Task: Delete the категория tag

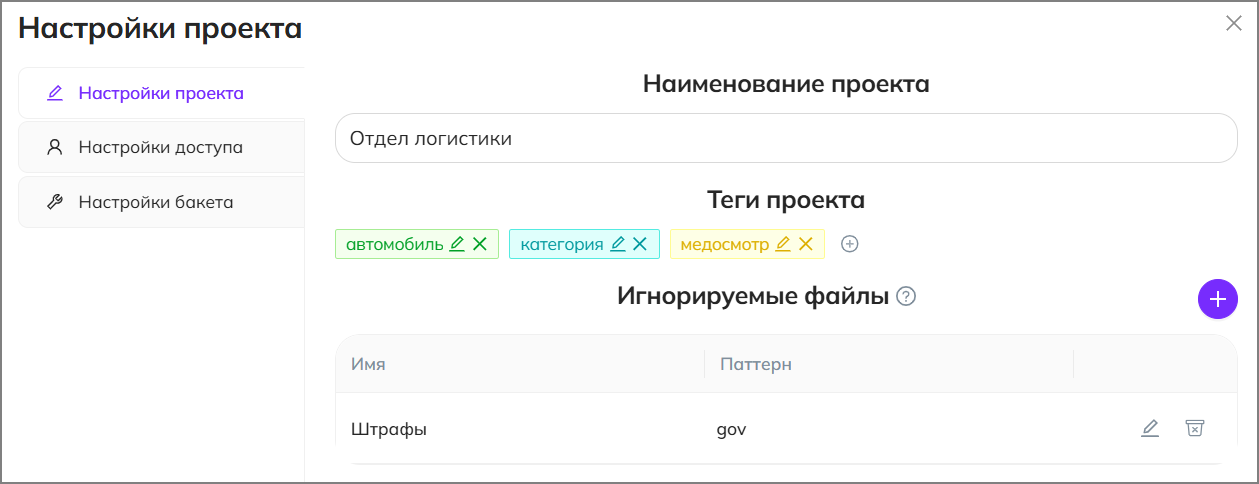Action: [640, 244]
